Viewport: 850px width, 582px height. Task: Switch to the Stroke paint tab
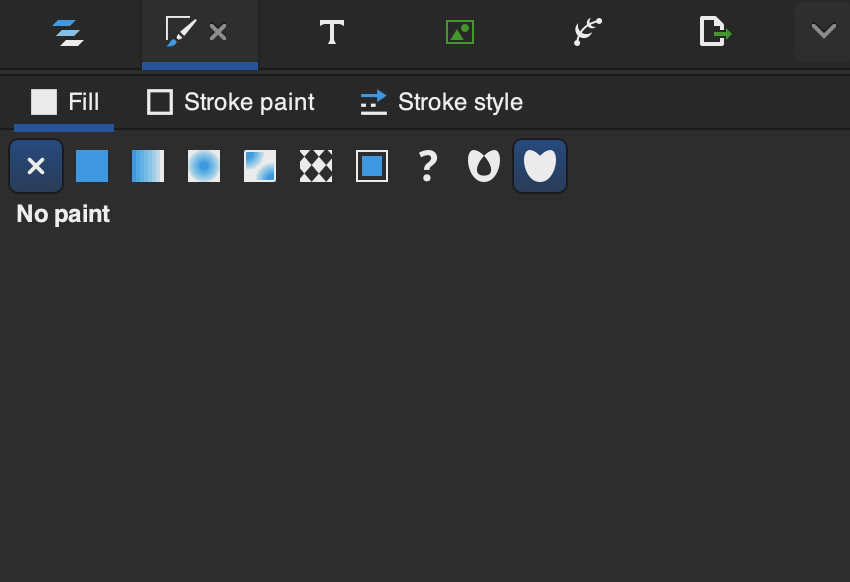pos(231,102)
